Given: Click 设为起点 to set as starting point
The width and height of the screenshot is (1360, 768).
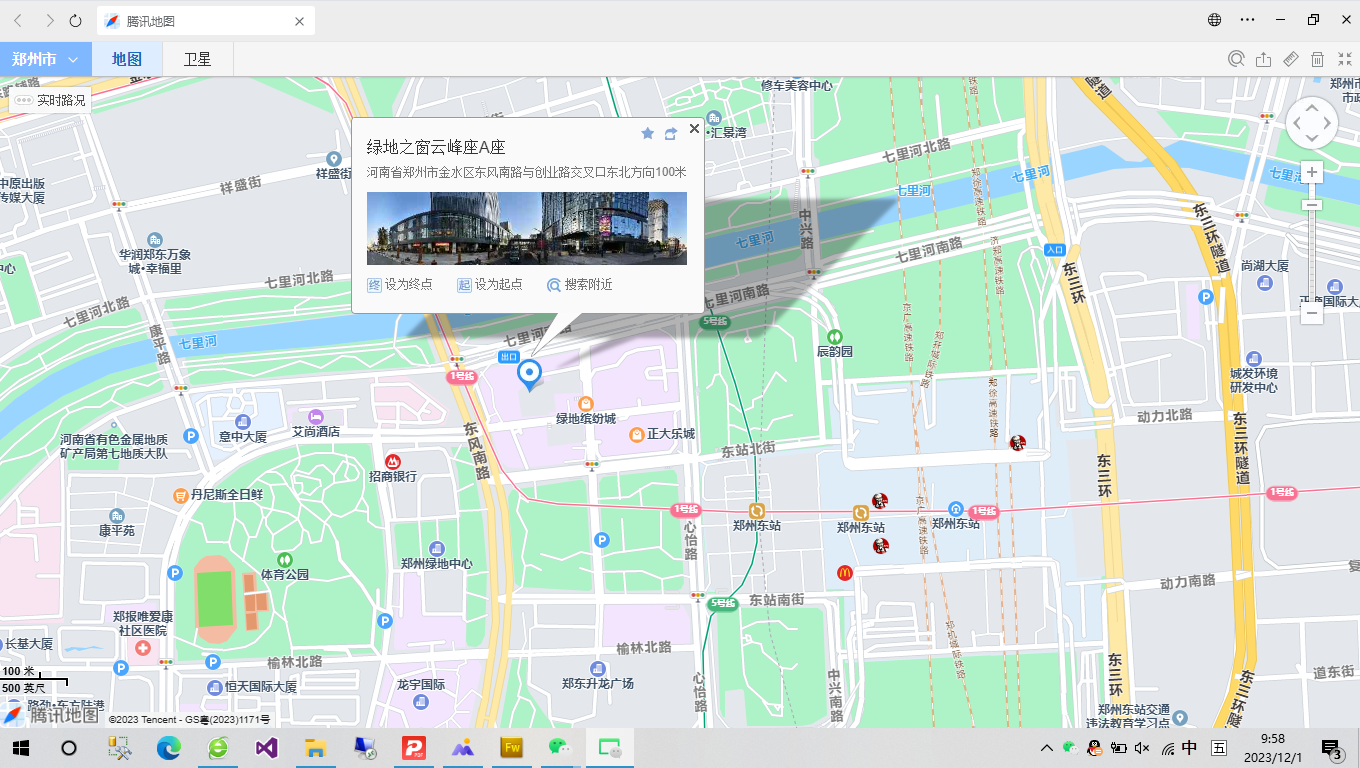Looking at the screenshot, I should (490, 285).
